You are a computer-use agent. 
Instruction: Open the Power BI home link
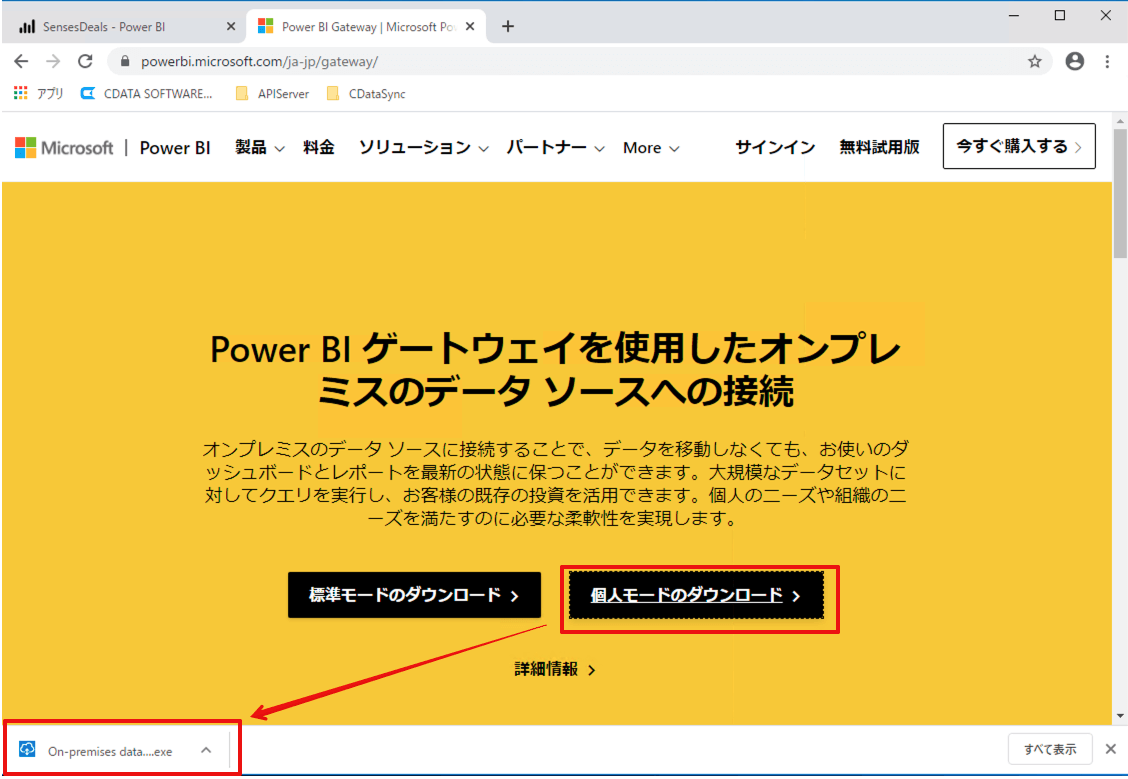click(x=175, y=147)
